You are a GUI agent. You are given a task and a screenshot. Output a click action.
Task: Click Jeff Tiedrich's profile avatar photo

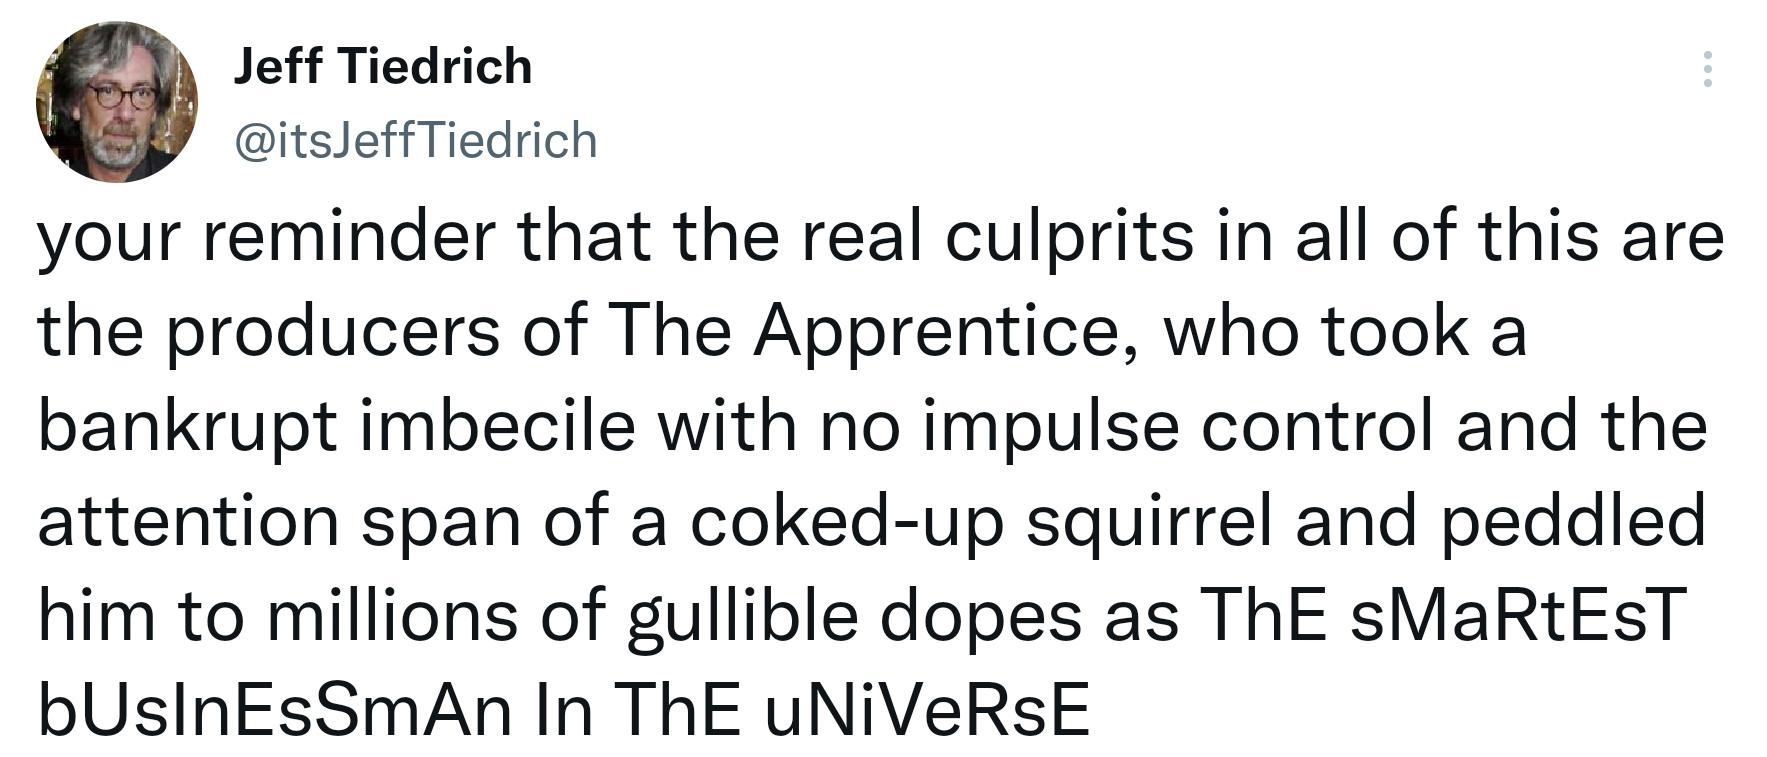117,102
